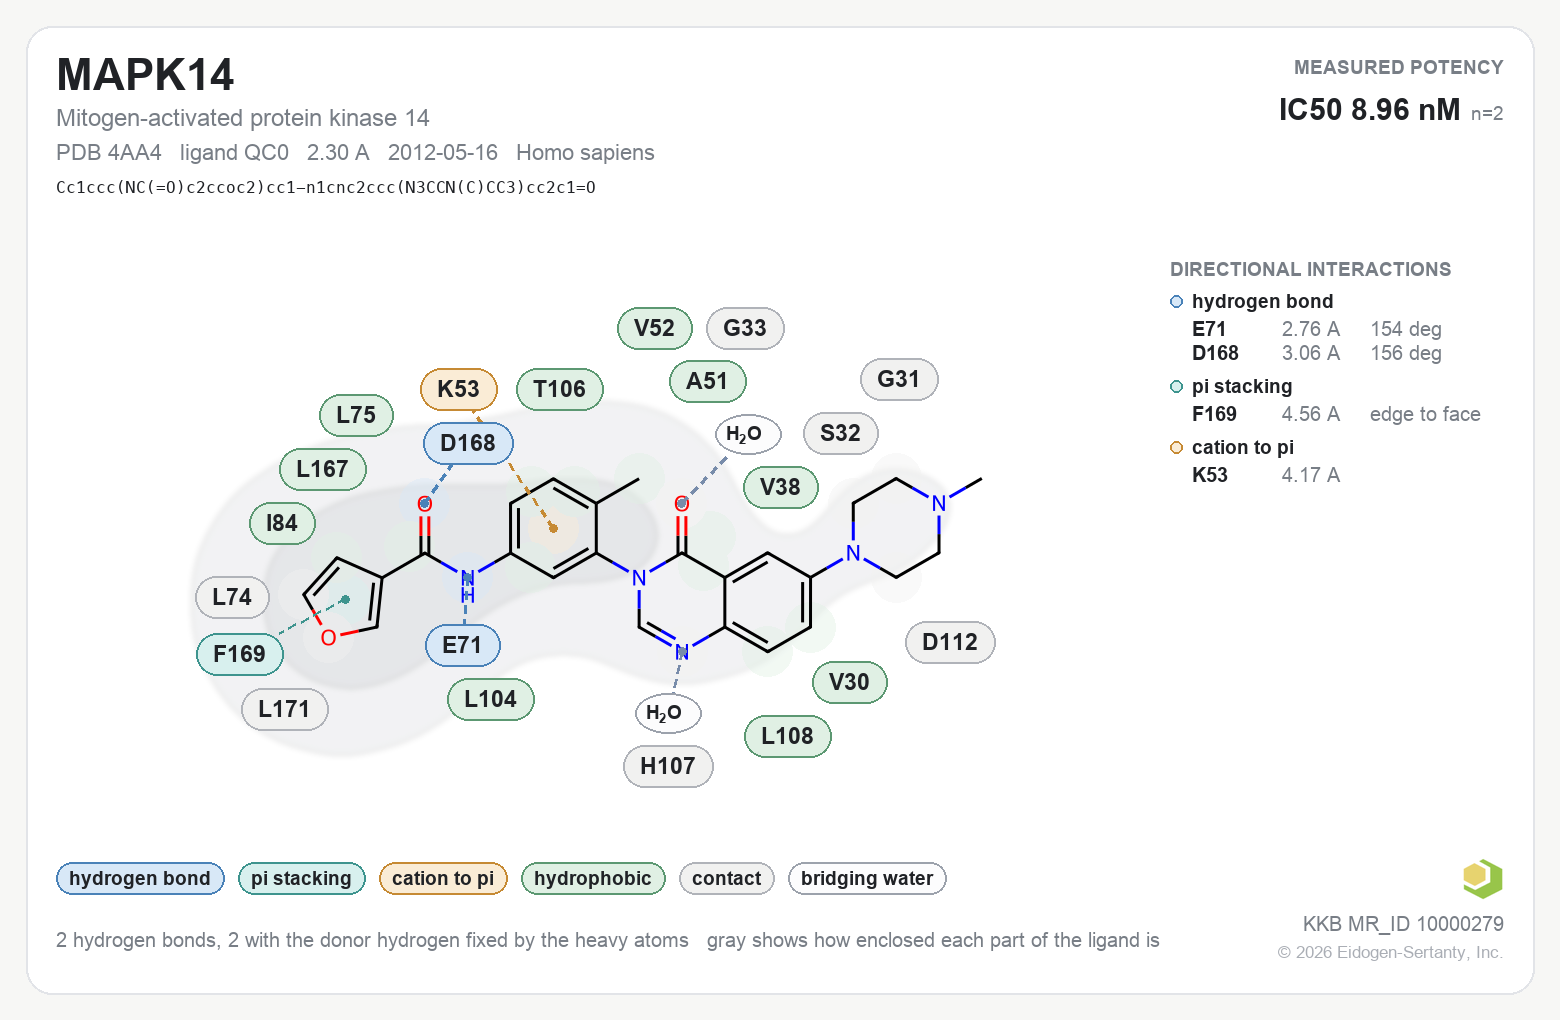
Task: Click residue D112 label
Action: point(951,642)
